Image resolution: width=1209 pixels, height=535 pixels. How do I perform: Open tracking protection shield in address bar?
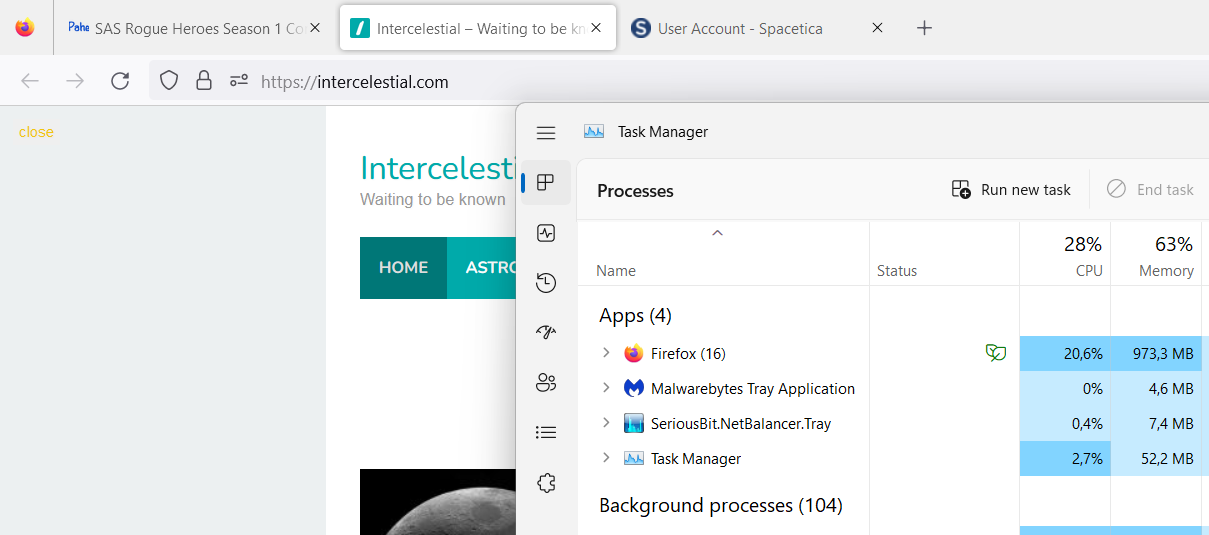point(169,81)
